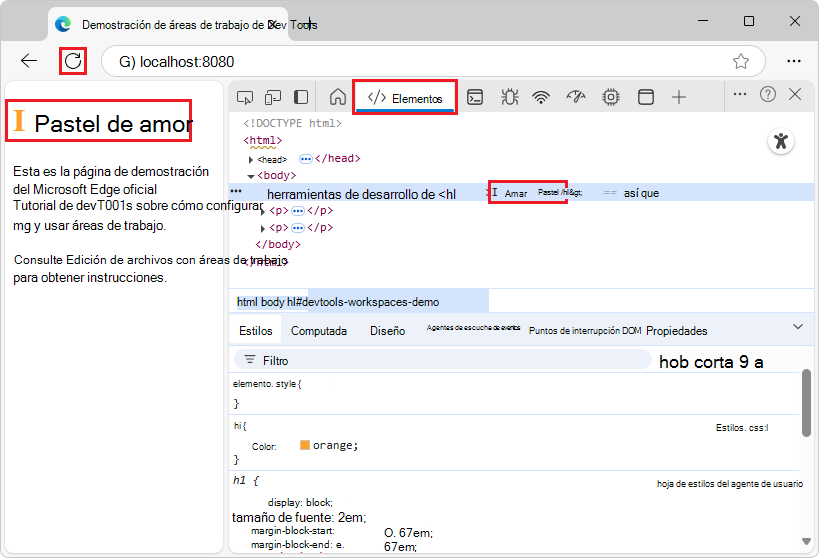Click the tamaño de fuente 2em declaration

coord(299,517)
